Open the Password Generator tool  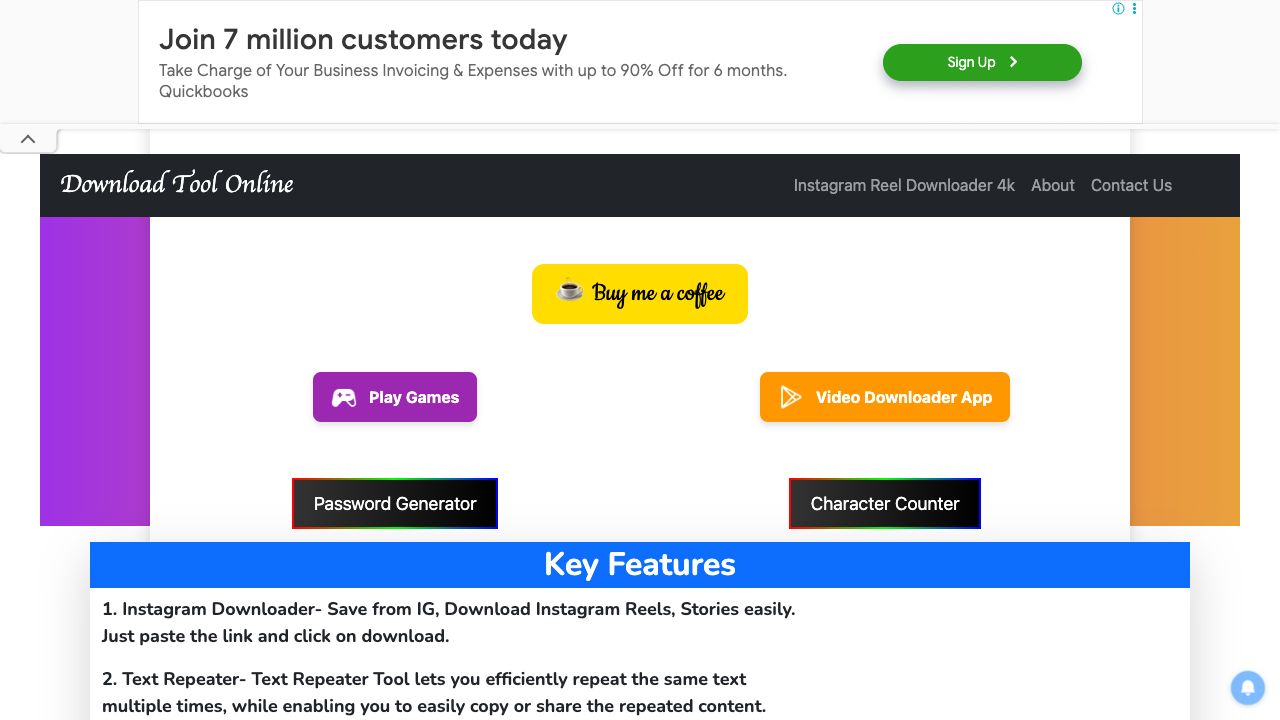coord(395,503)
